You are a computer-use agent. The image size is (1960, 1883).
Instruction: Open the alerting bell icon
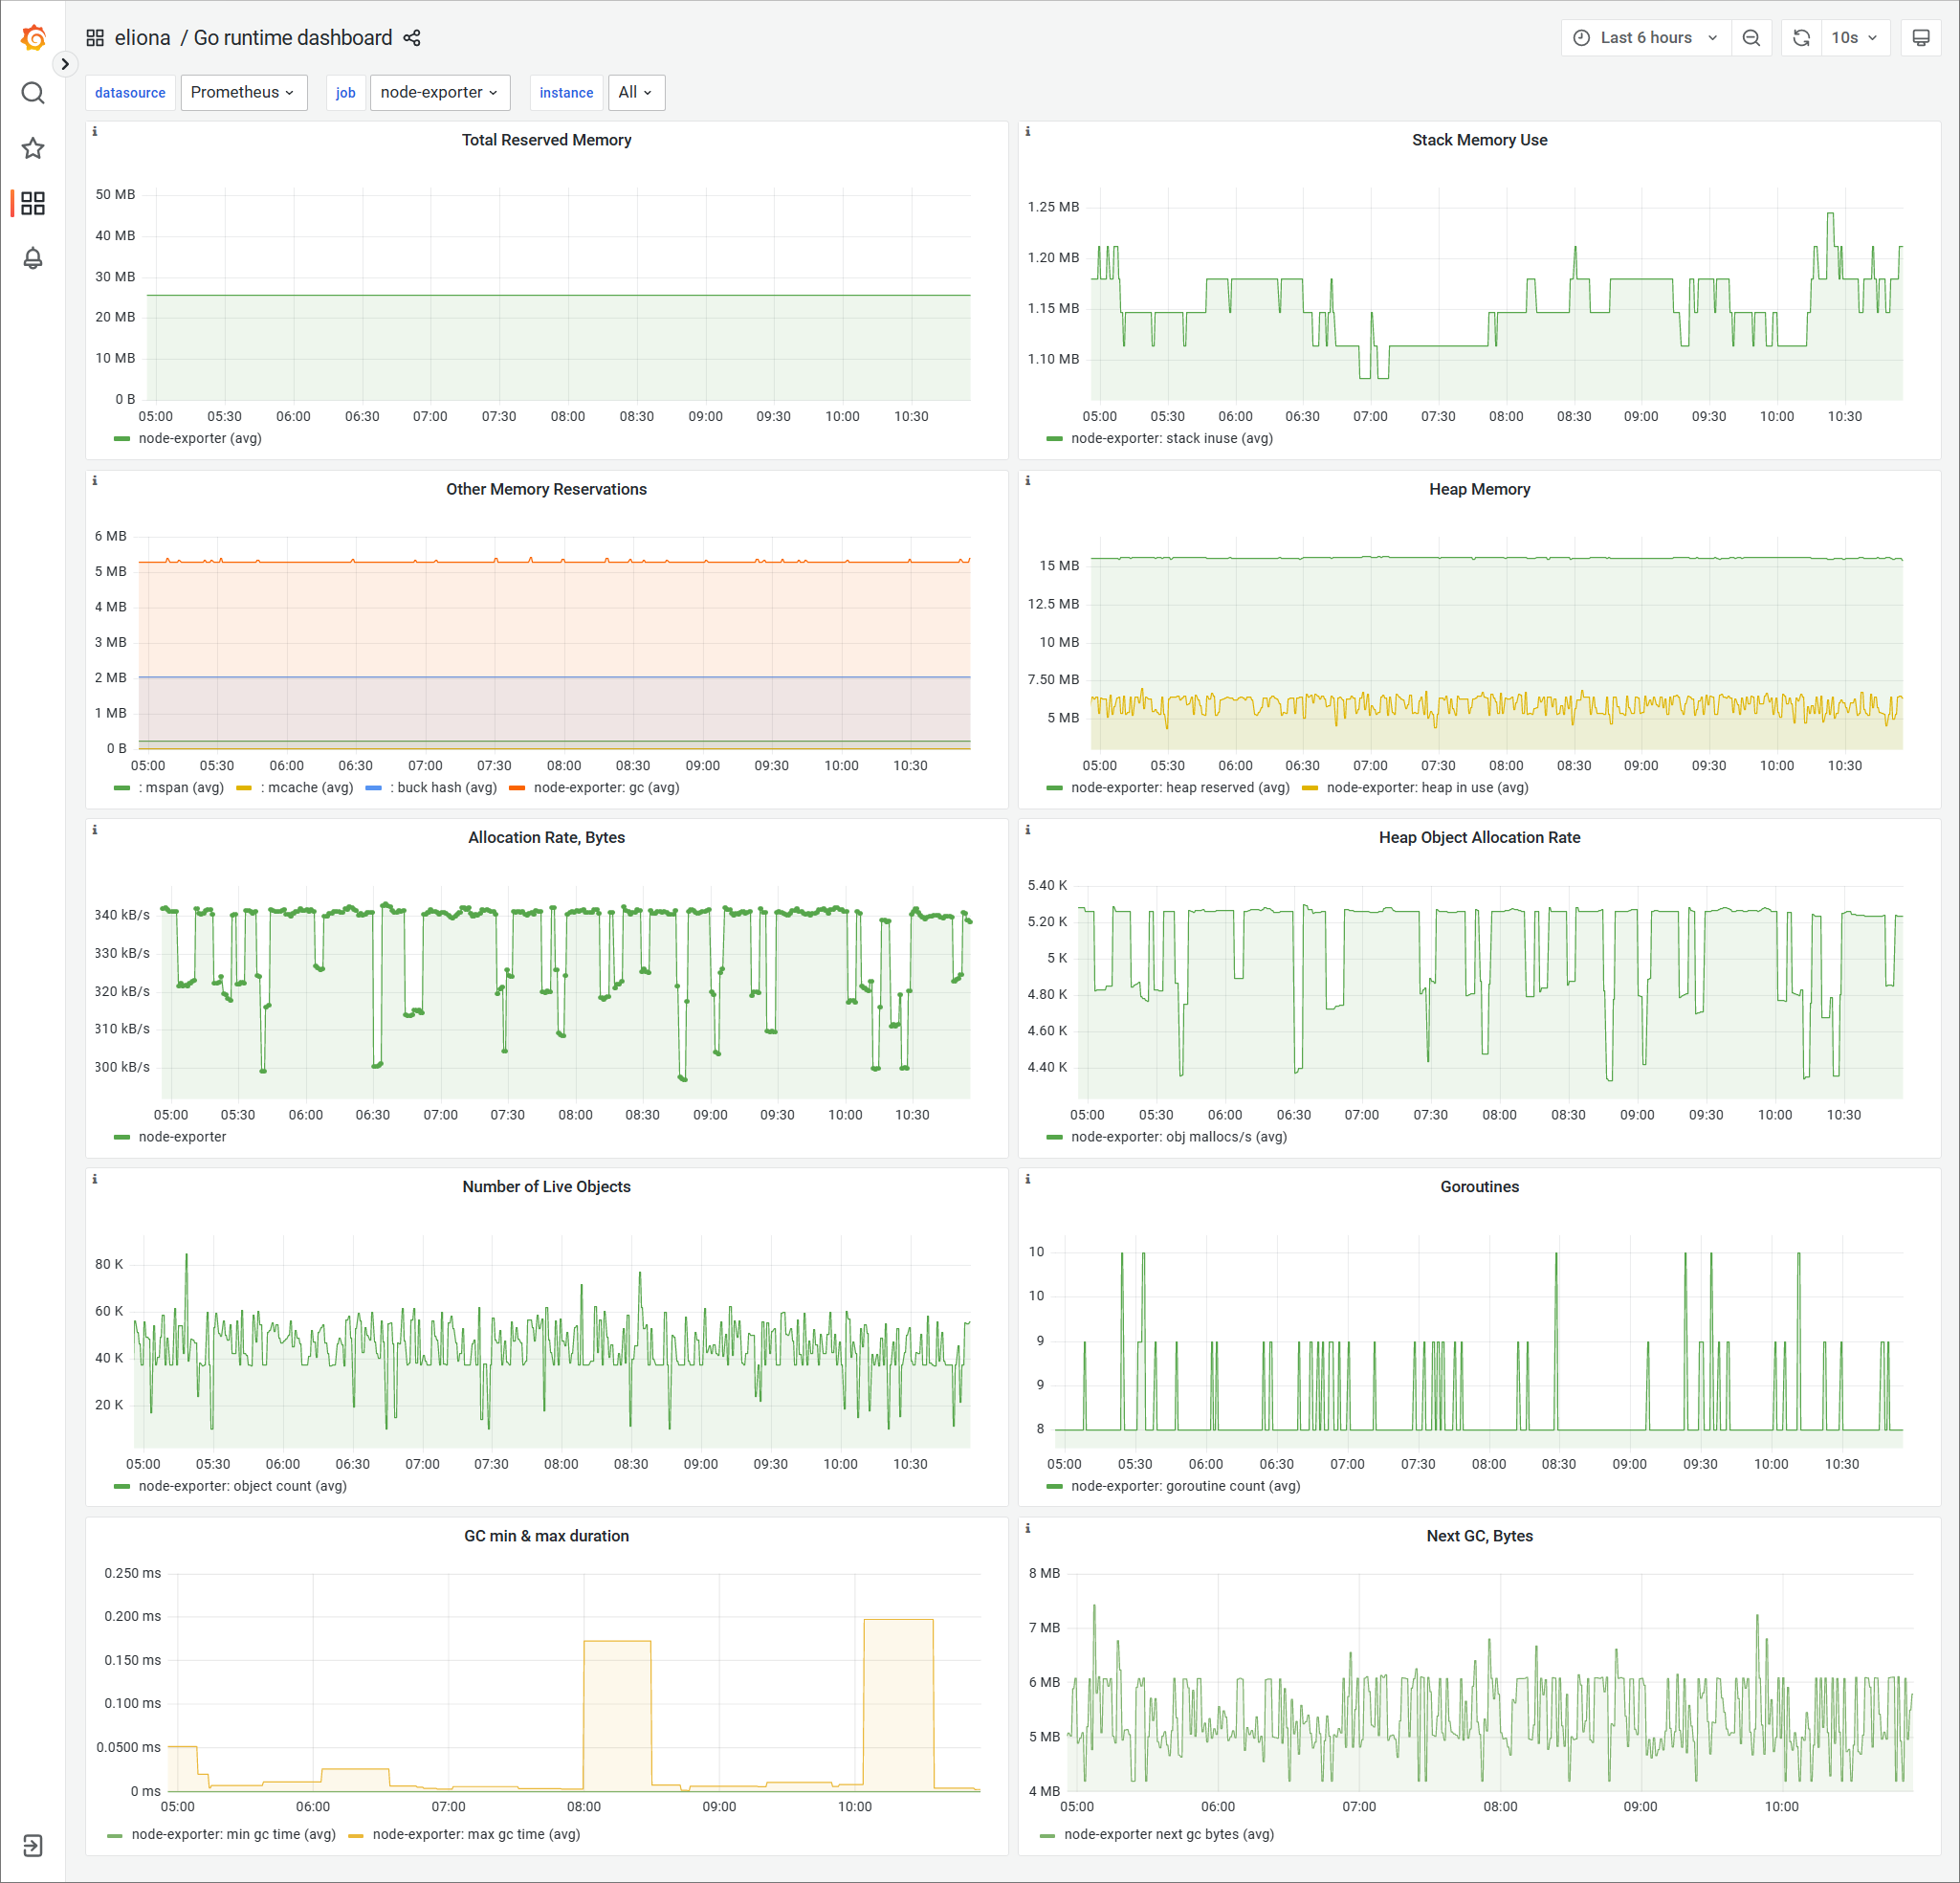(x=33, y=258)
